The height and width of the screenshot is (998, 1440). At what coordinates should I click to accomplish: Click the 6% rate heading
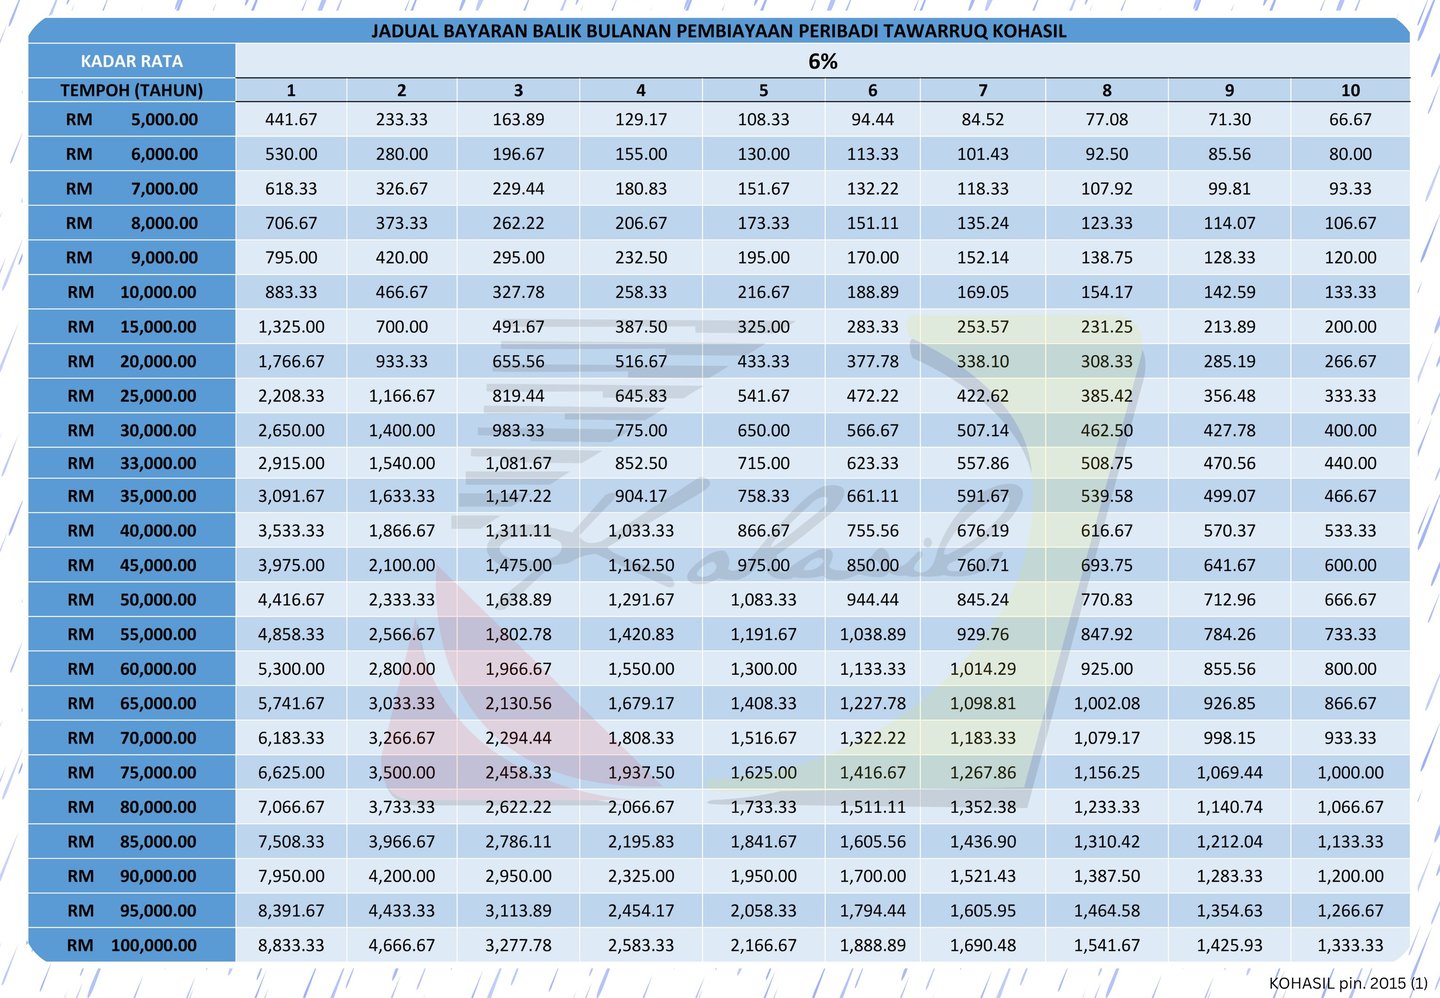click(x=823, y=61)
